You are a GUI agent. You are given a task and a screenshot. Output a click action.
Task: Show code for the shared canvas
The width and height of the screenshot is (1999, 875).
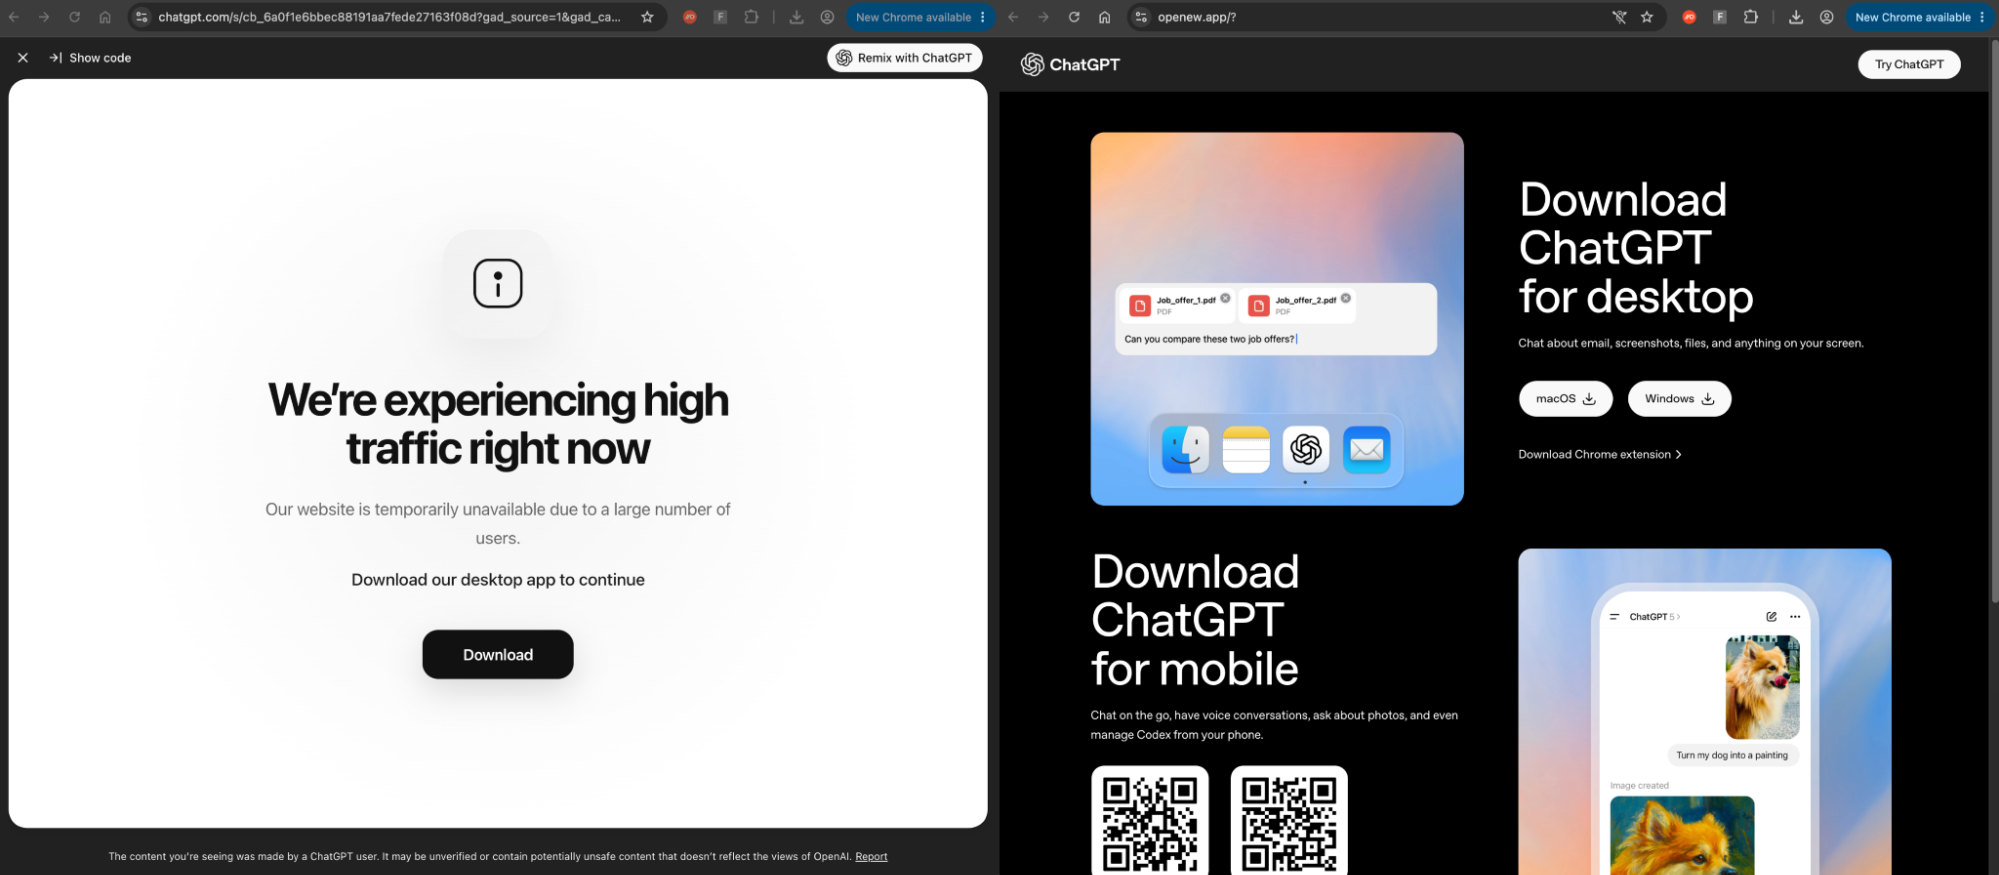[90, 58]
